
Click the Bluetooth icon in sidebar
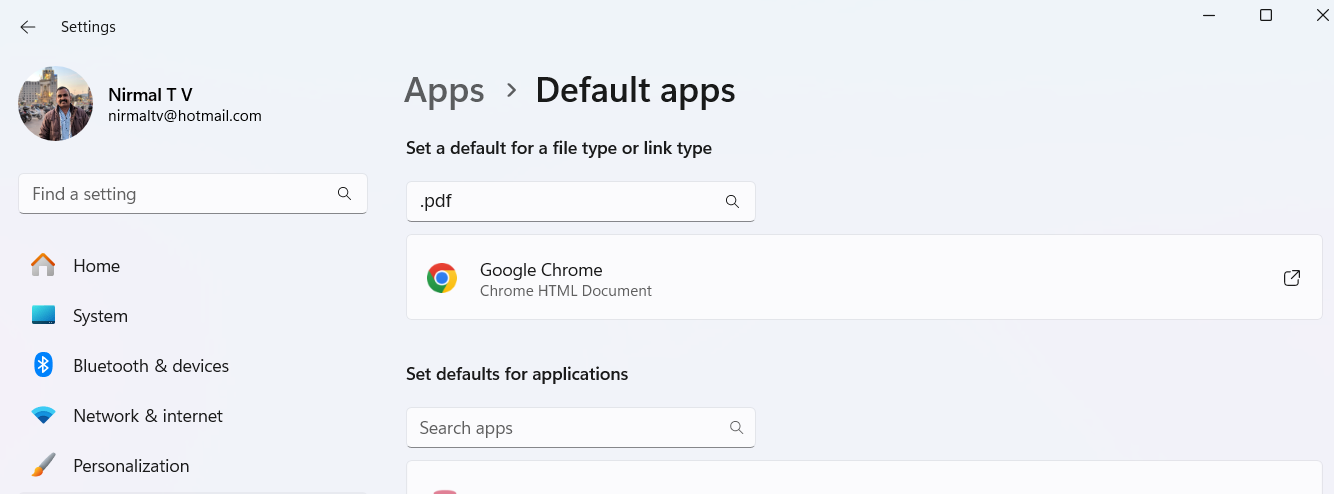click(43, 365)
